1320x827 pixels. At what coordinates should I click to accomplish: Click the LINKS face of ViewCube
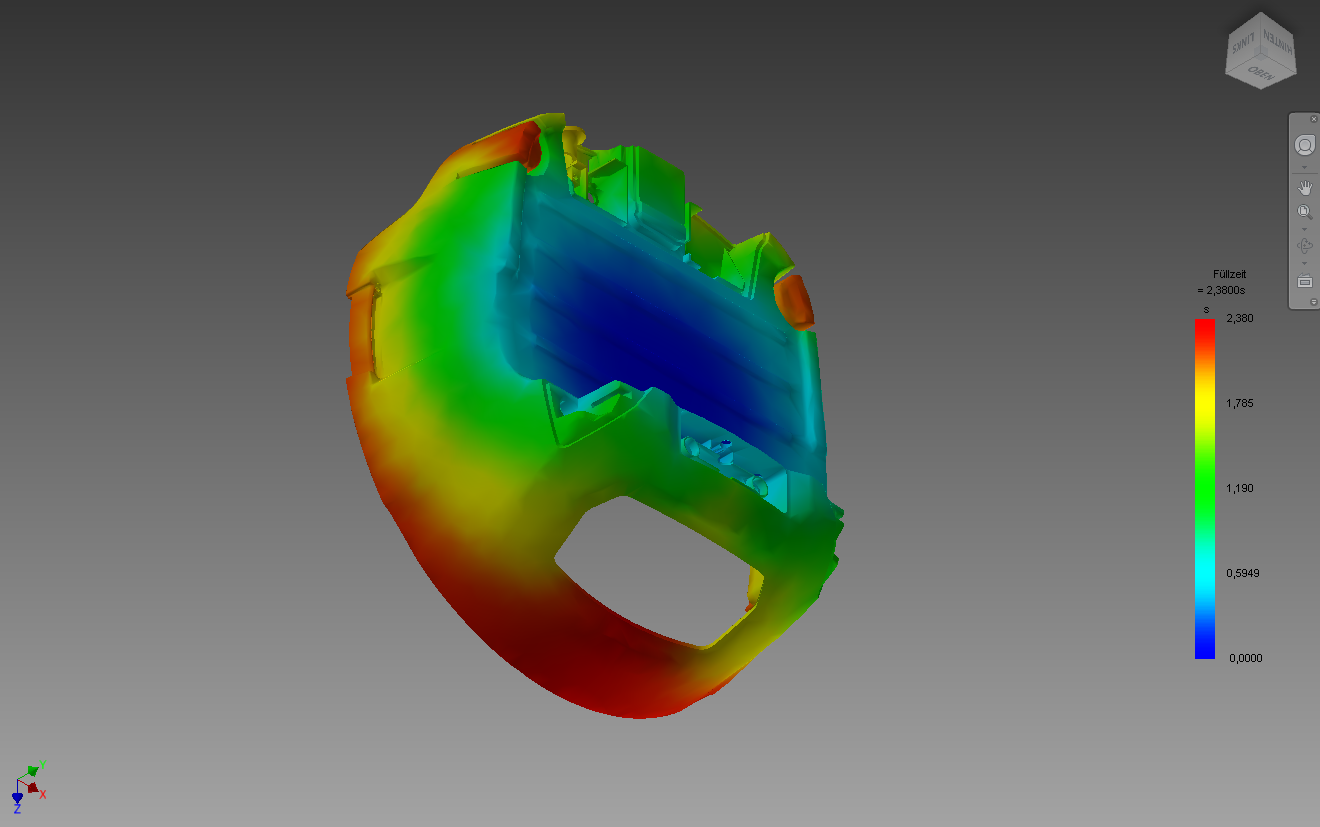pos(1243,43)
